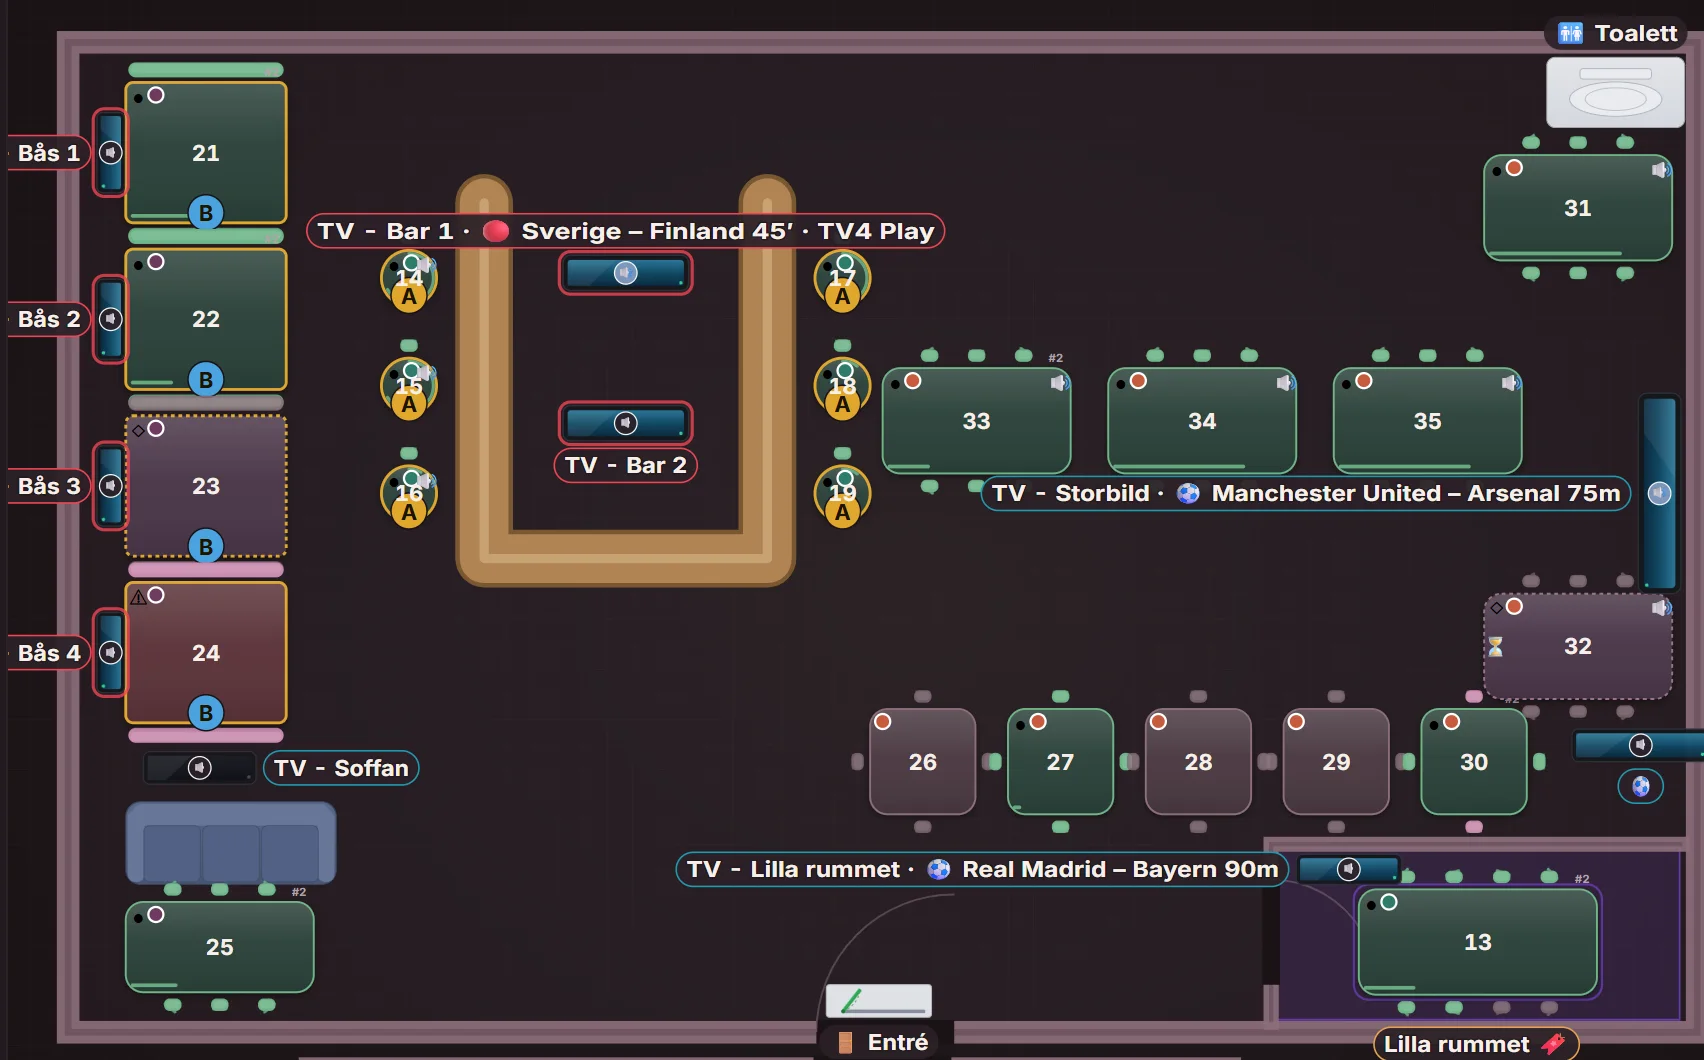Open the Entré whiteboard sign icon
1704x1060 pixels.
point(879,1000)
